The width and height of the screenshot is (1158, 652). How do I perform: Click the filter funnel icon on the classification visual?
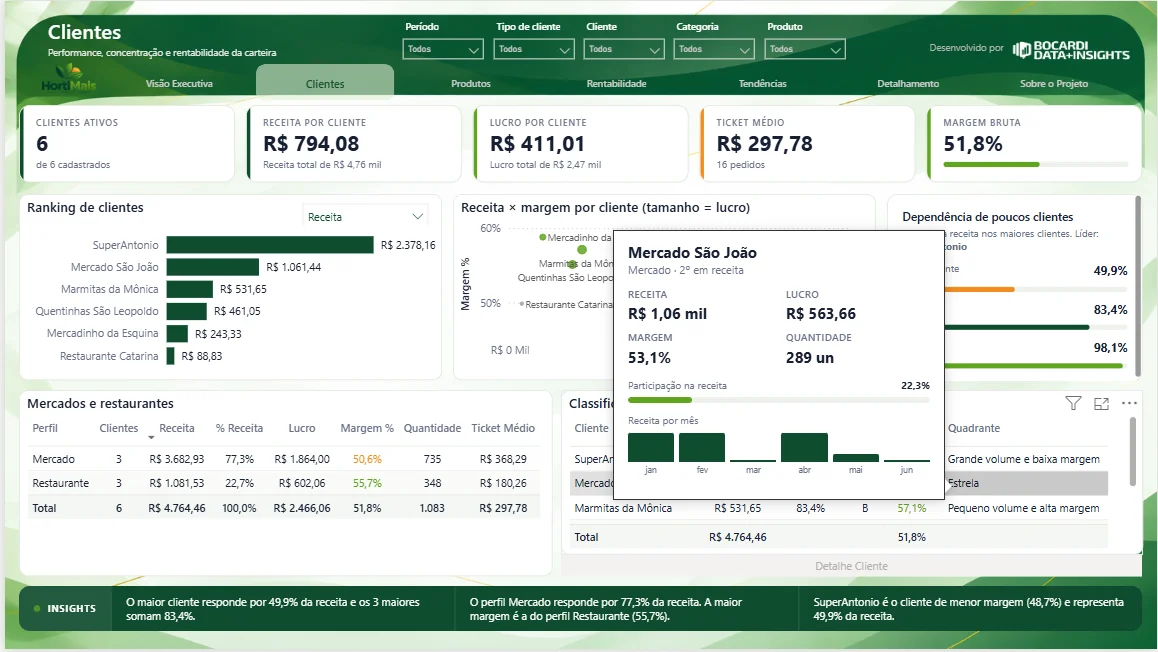click(x=1073, y=403)
